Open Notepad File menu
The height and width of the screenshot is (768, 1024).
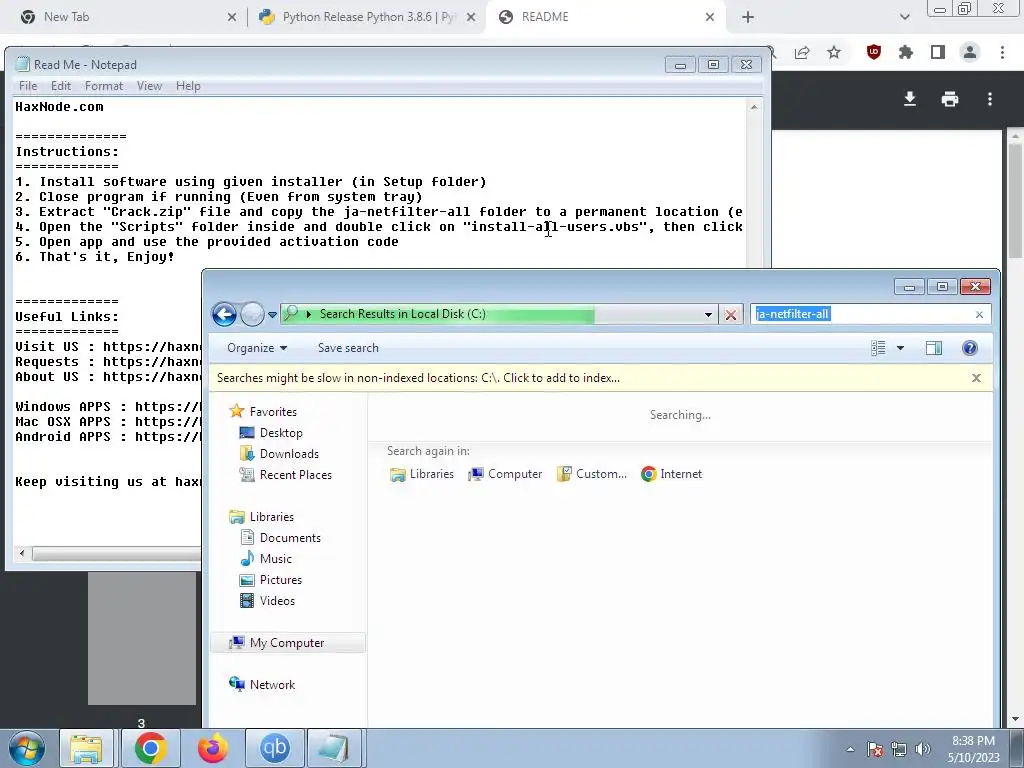[28, 86]
